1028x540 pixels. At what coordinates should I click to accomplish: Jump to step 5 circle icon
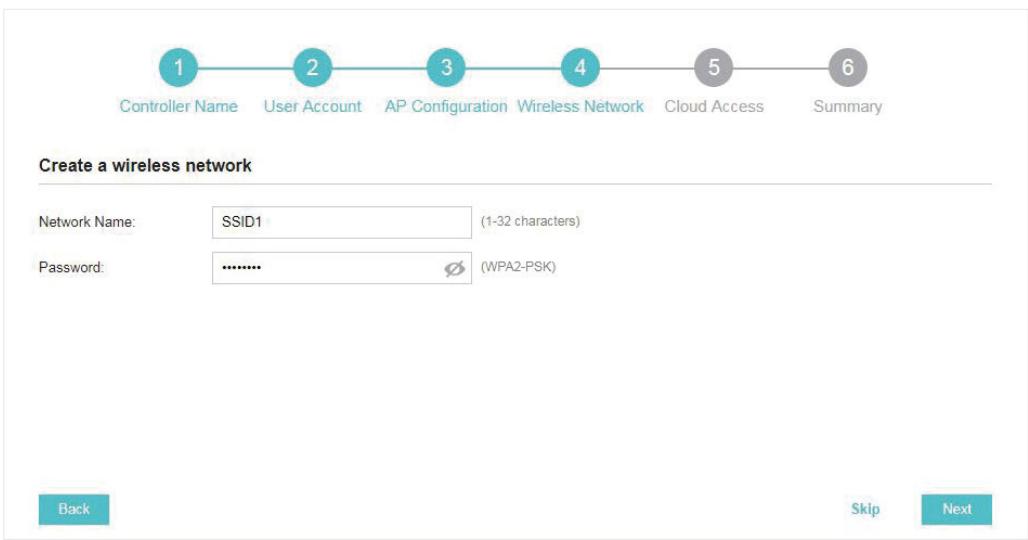714,68
